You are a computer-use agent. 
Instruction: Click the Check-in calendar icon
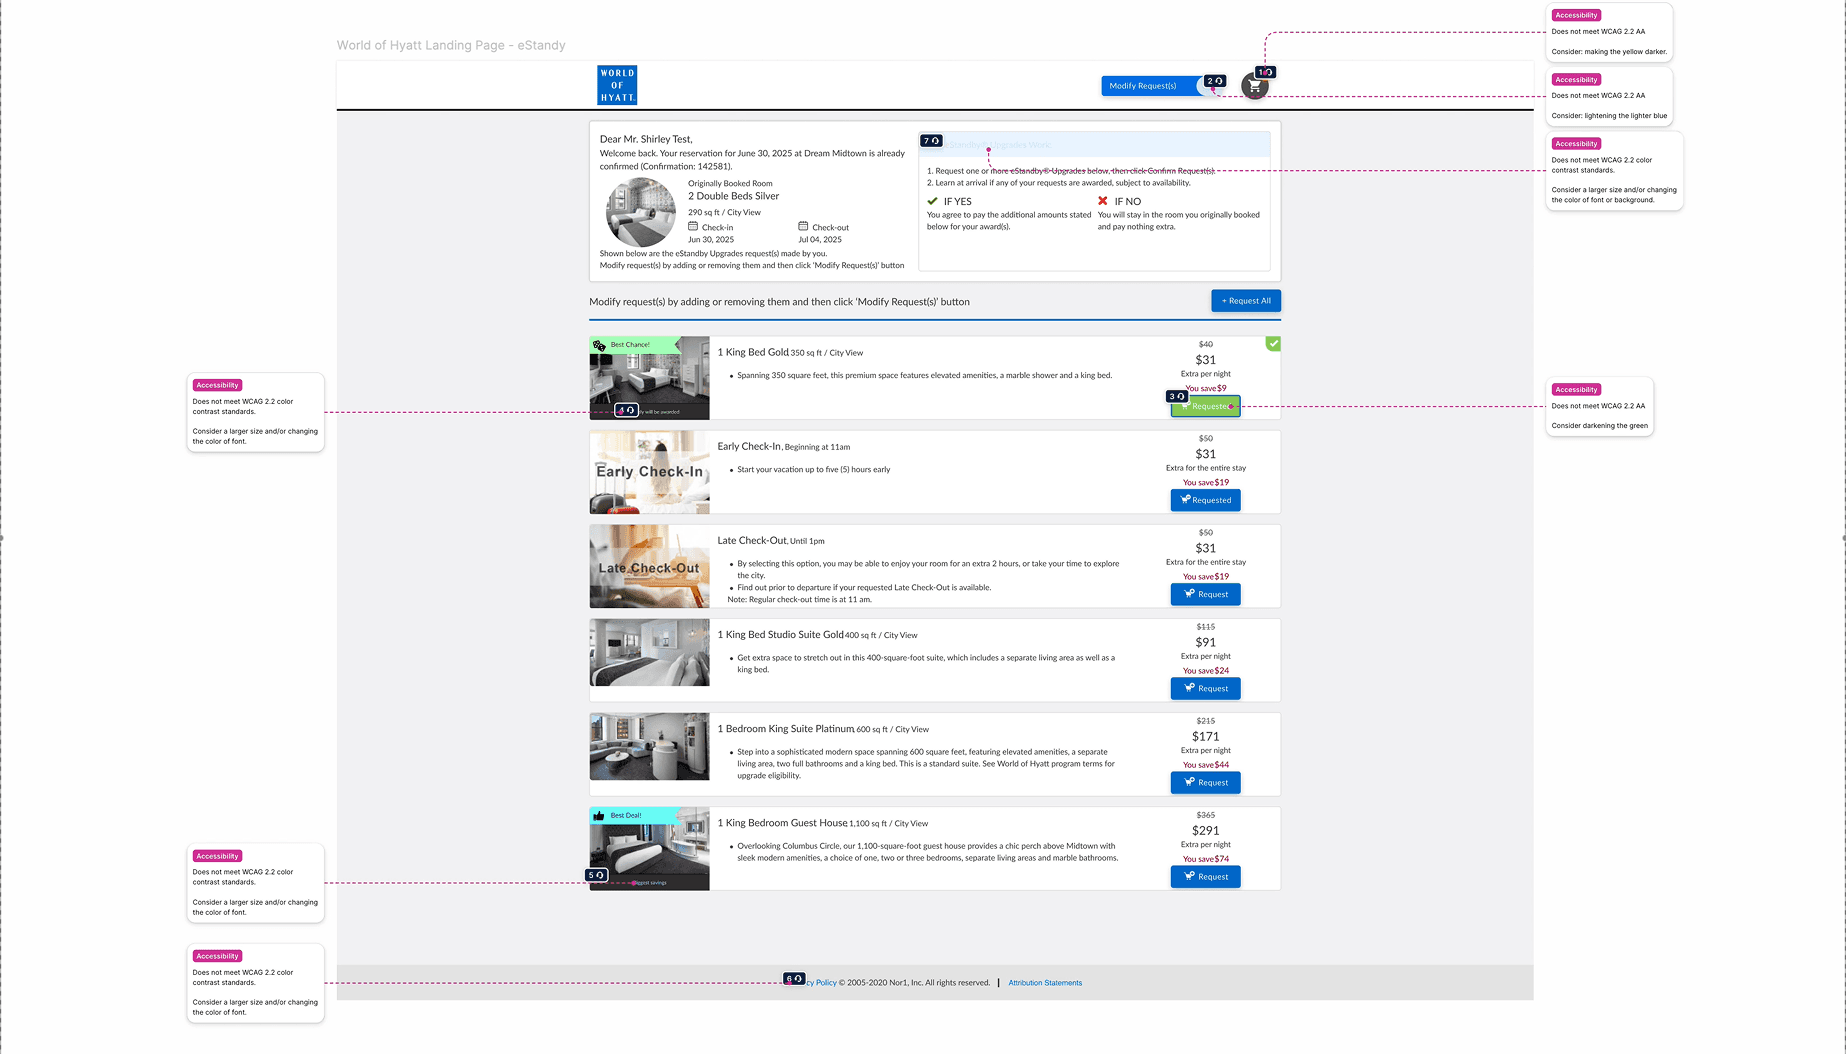pos(693,226)
